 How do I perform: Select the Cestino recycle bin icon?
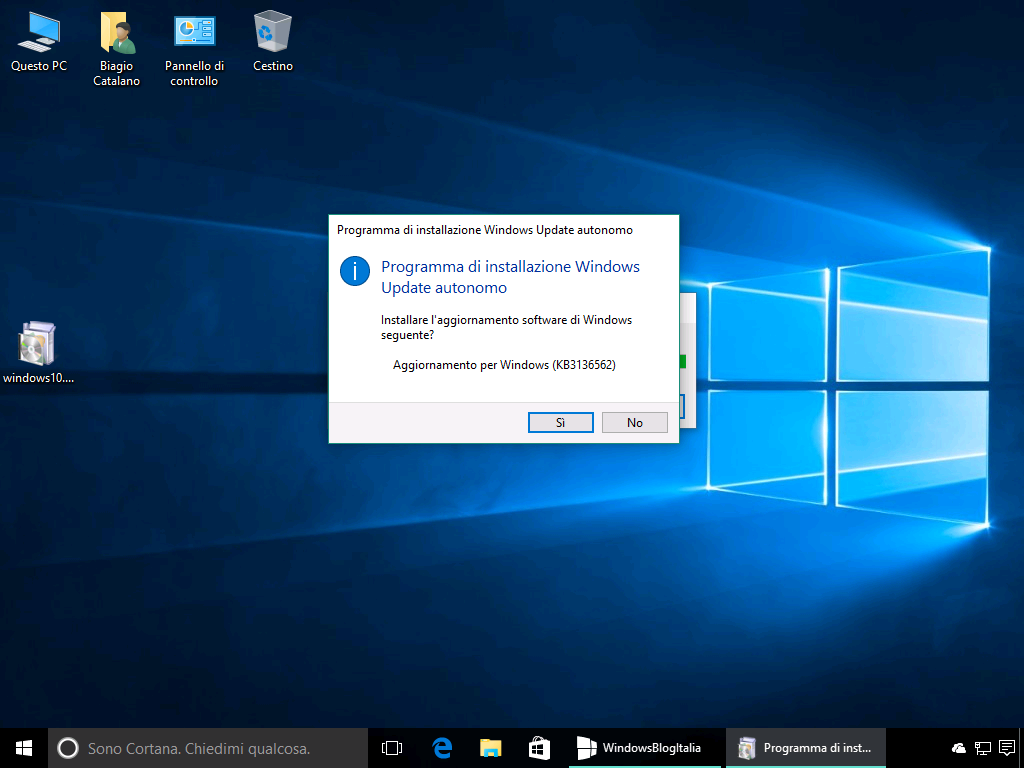272,42
